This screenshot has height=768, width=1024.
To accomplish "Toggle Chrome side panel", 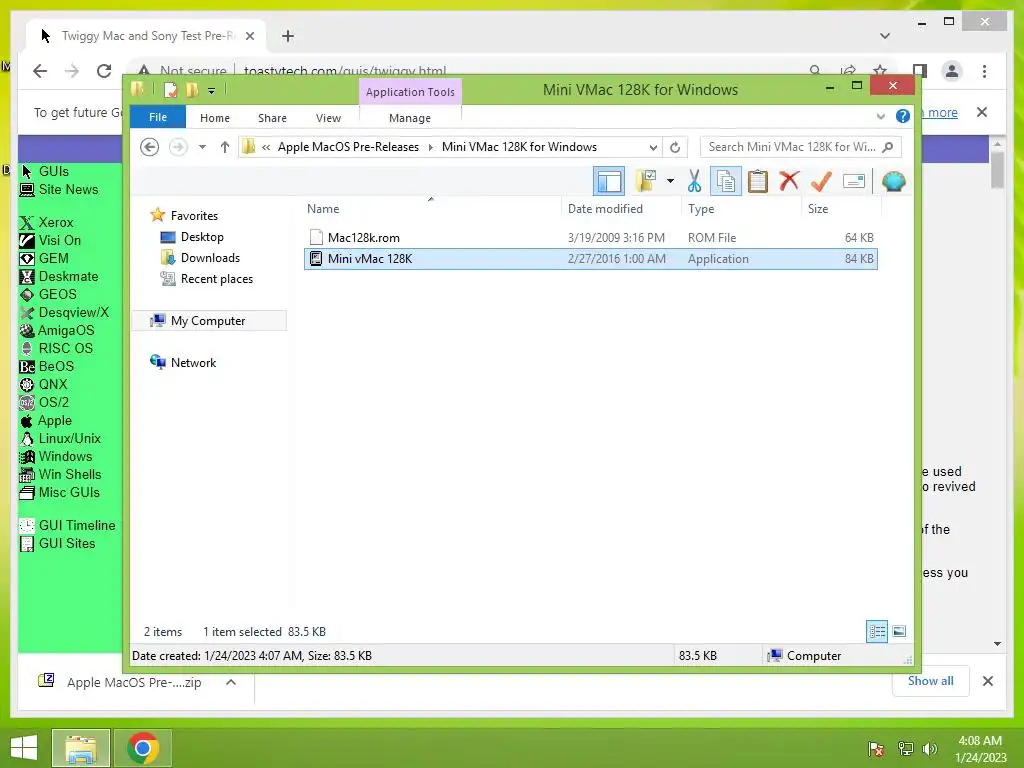I will pyautogui.click(x=920, y=71).
